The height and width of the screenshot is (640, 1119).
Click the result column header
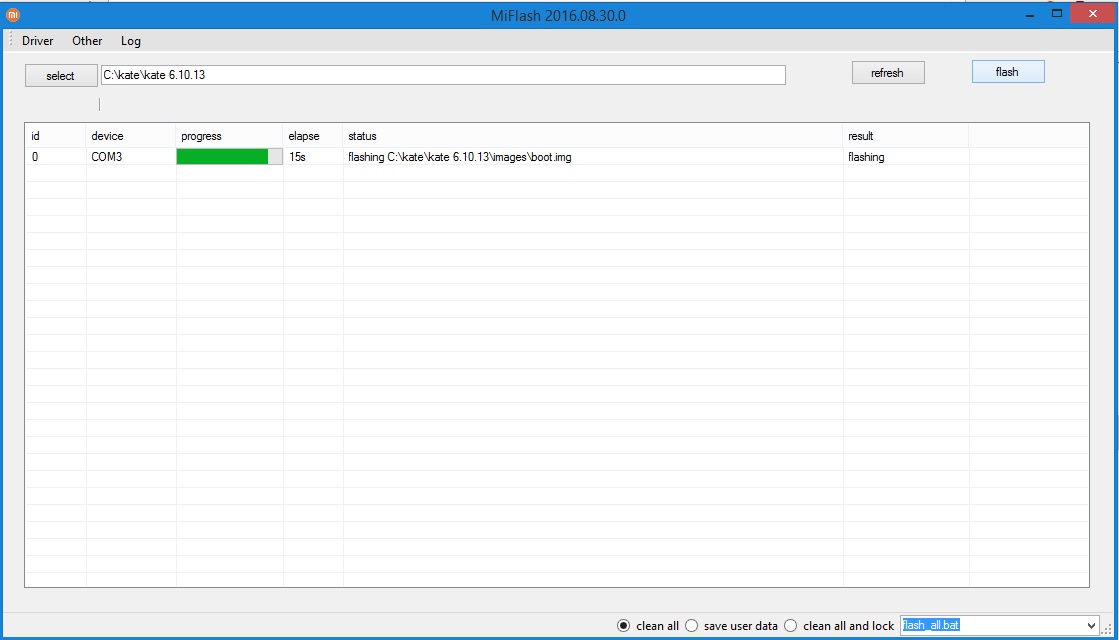906,136
